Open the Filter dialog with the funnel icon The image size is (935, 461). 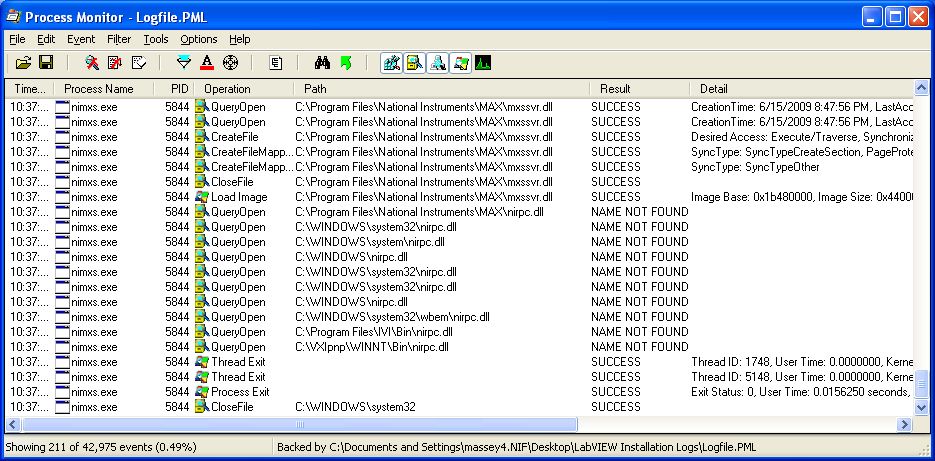tap(184, 63)
